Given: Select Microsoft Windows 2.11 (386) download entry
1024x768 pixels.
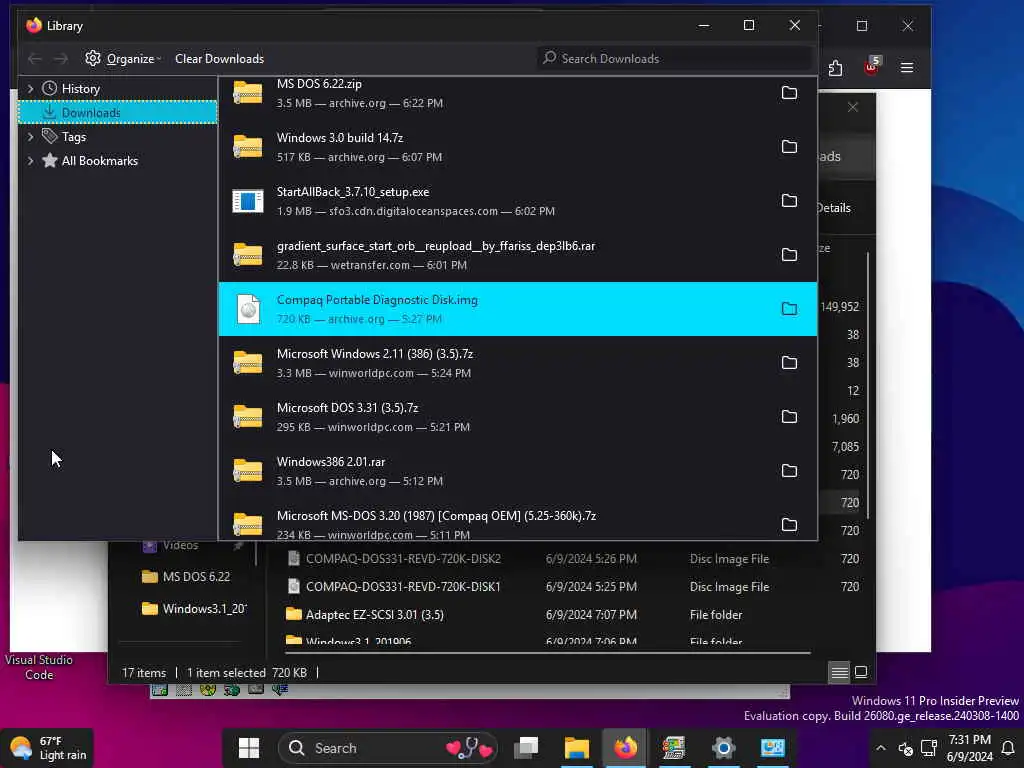Looking at the screenshot, I should pyautogui.click(x=517, y=362).
